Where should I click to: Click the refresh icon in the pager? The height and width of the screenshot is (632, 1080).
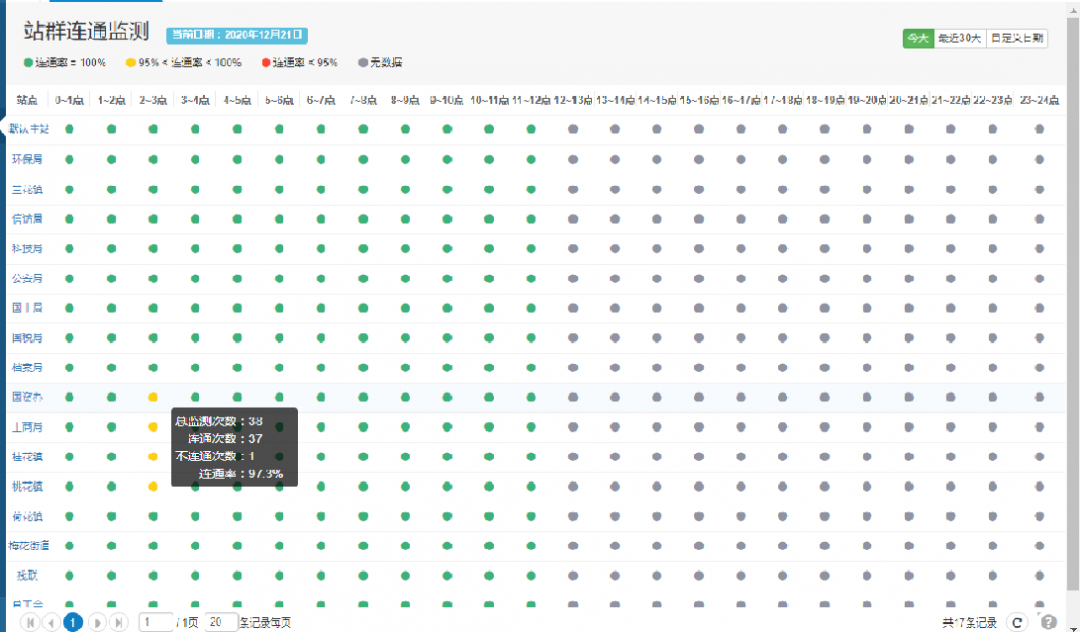[x=1017, y=622]
